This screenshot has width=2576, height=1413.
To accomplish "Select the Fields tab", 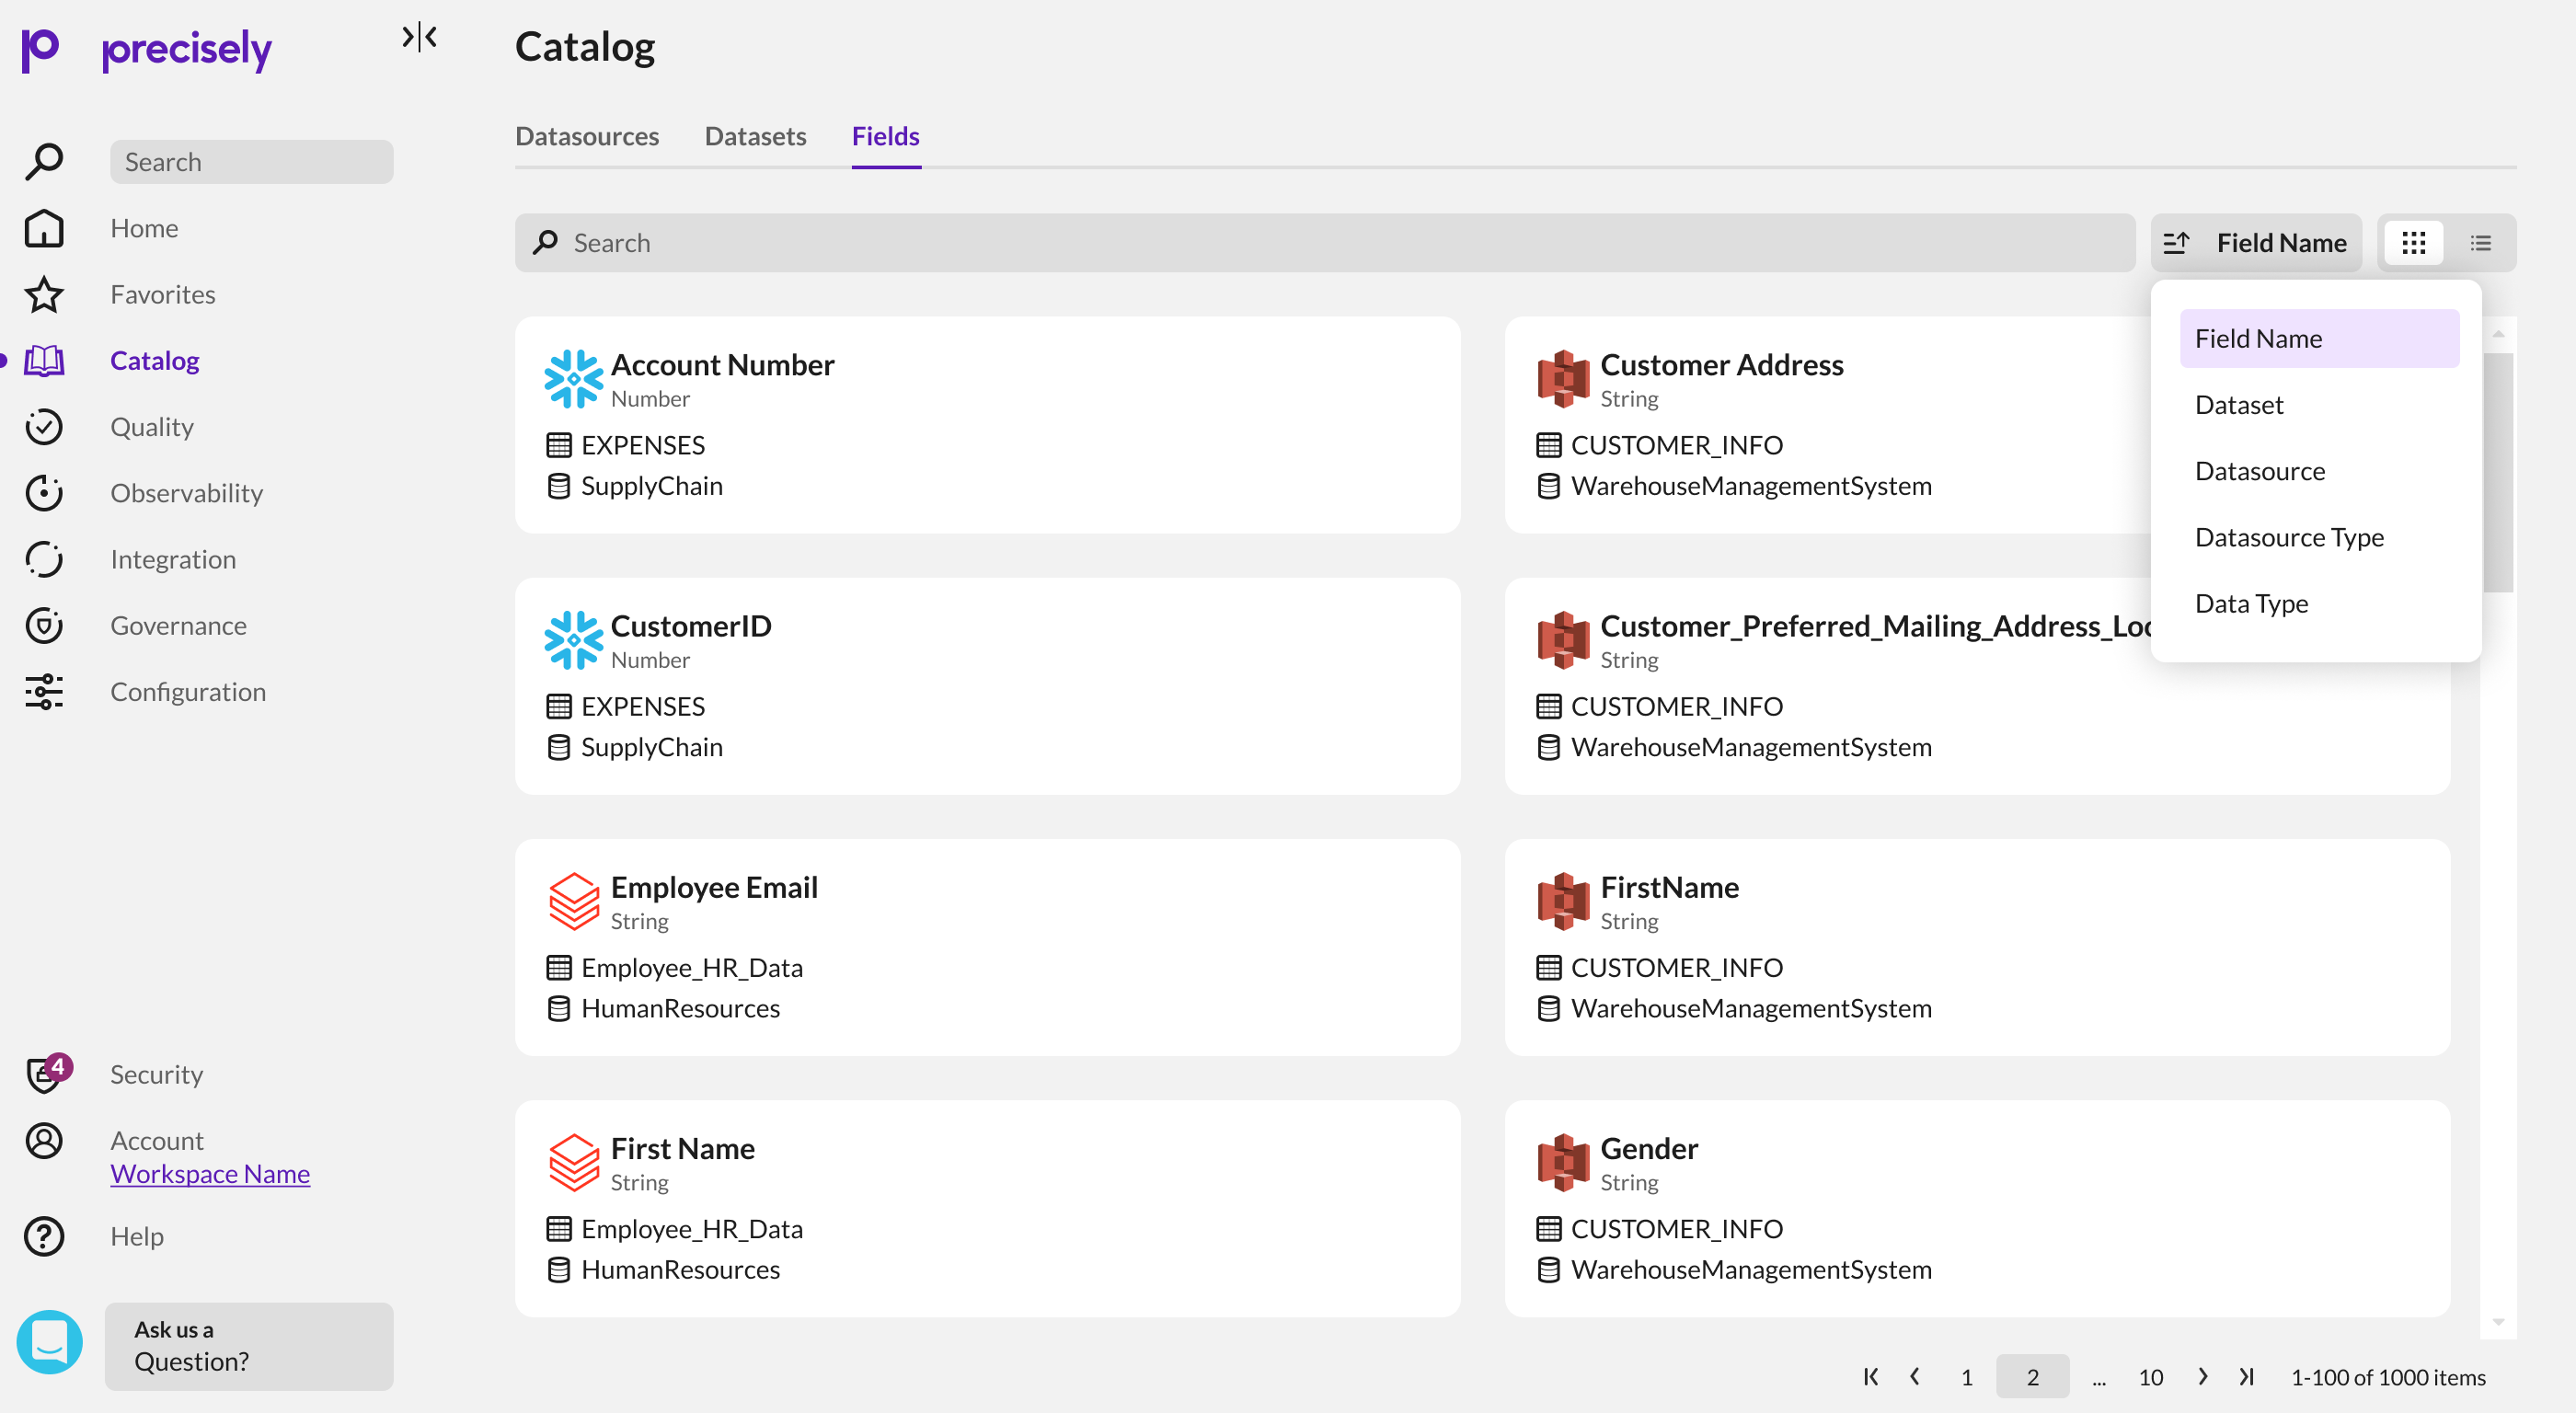I will (x=886, y=136).
